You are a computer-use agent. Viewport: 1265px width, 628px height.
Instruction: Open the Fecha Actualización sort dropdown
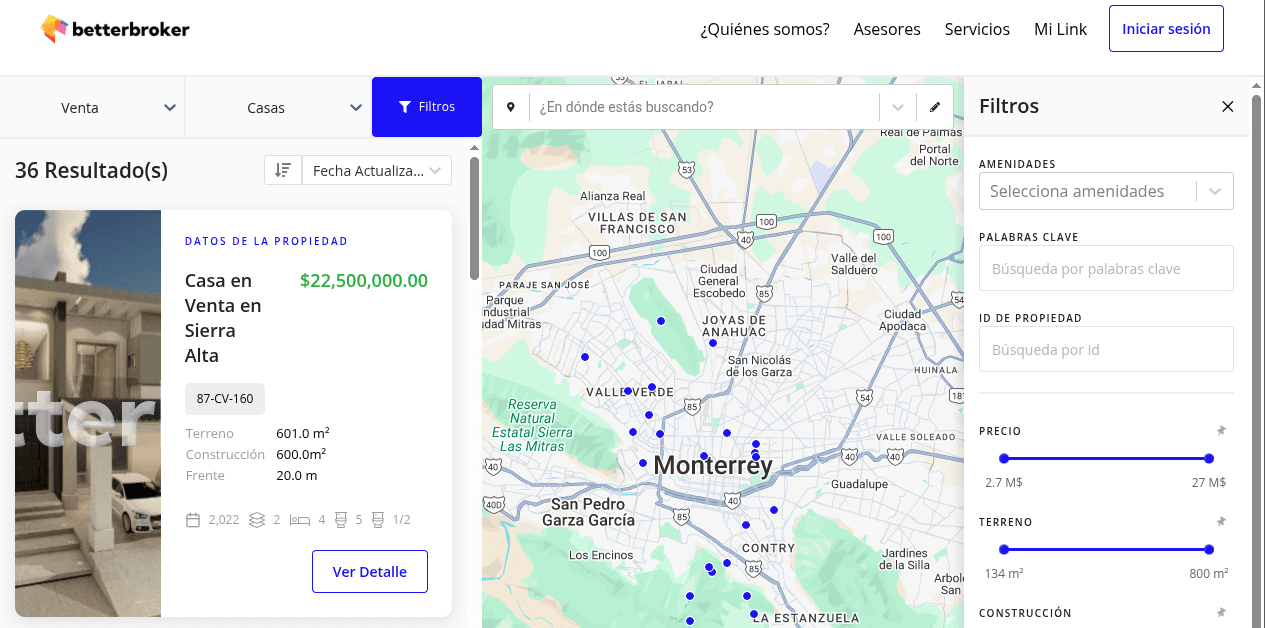click(376, 171)
